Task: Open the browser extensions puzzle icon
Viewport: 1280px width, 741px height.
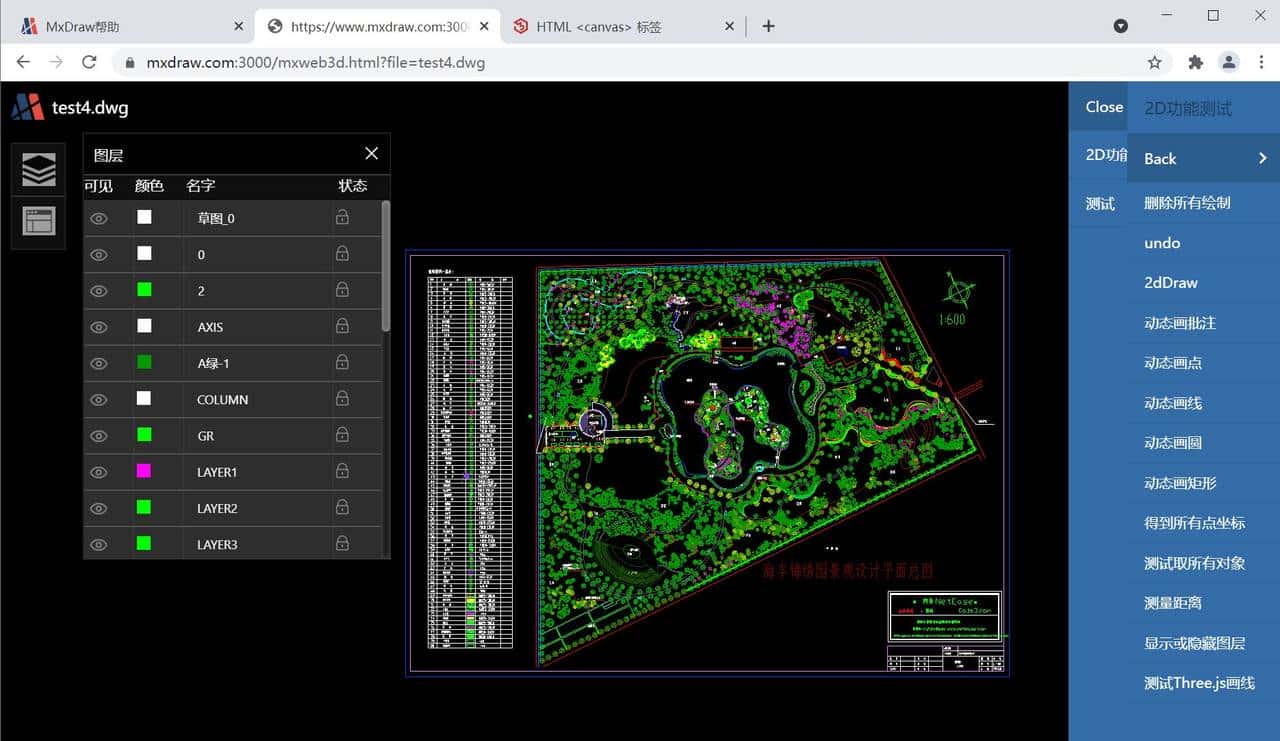Action: tap(1195, 62)
